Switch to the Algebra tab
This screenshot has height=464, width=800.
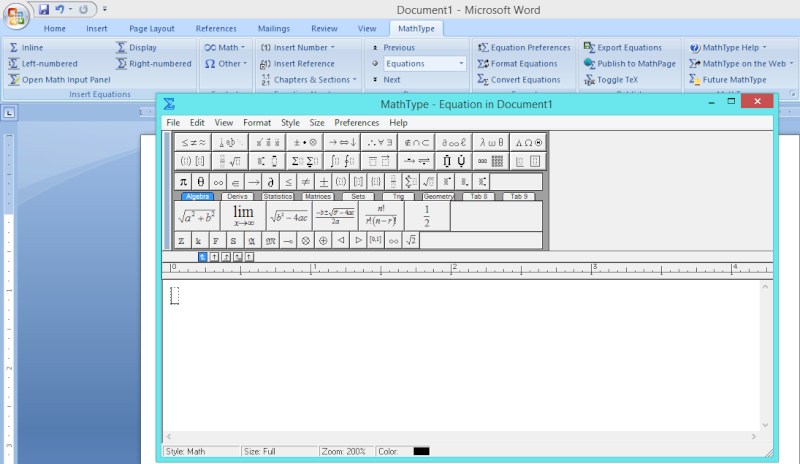pyautogui.click(x=197, y=197)
